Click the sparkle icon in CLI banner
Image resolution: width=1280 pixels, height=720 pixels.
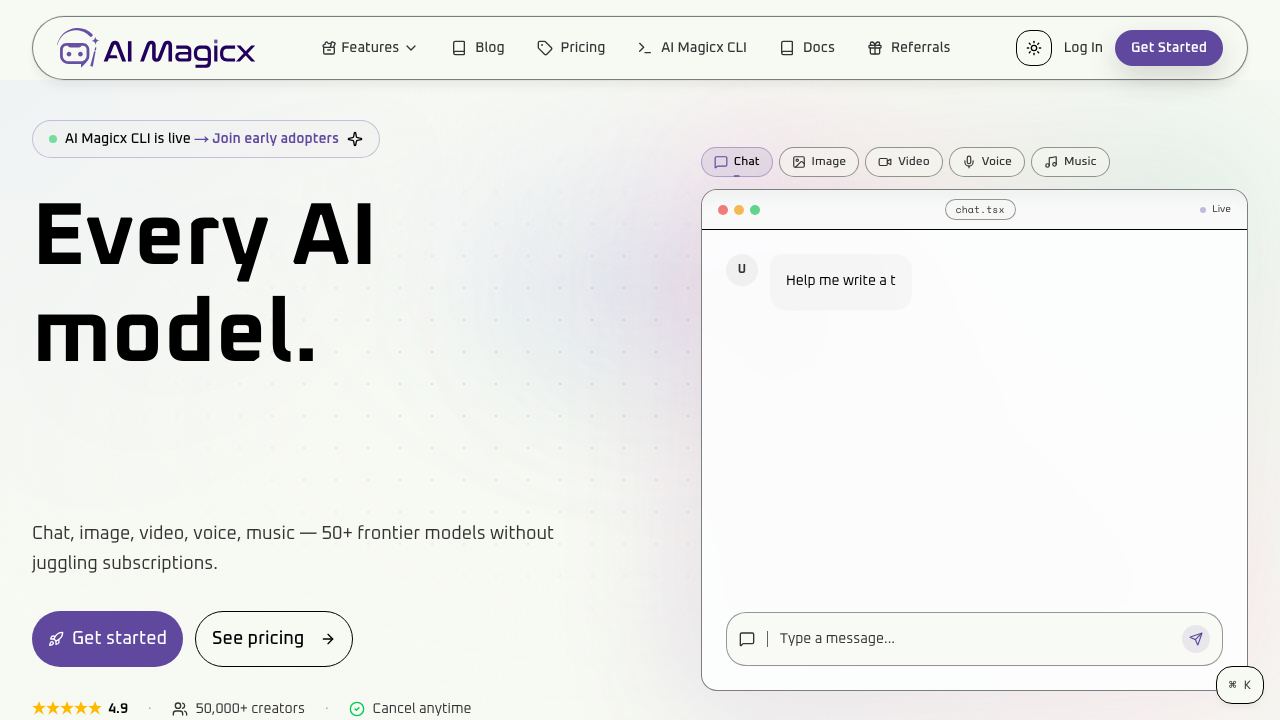point(355,139)
